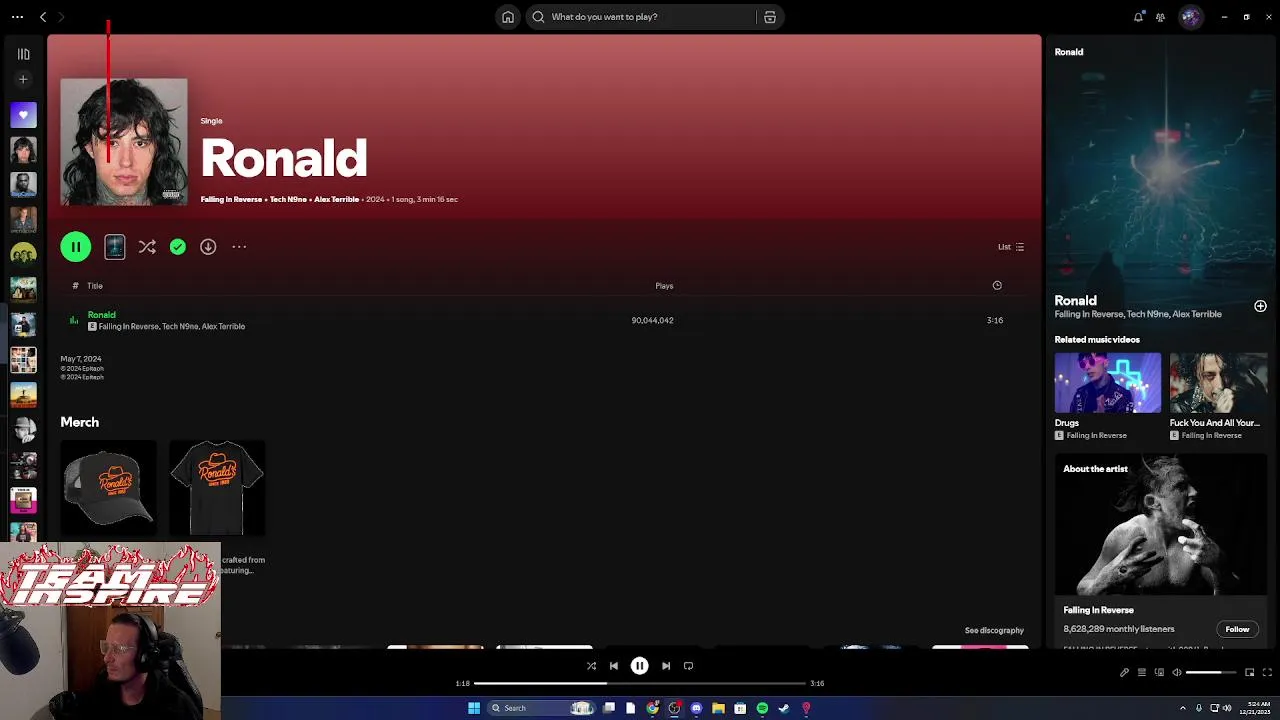Viewport: 1280px width, 720px height.
Task: Click the Windows taskbar Search box
Action: tap(542, 708)
